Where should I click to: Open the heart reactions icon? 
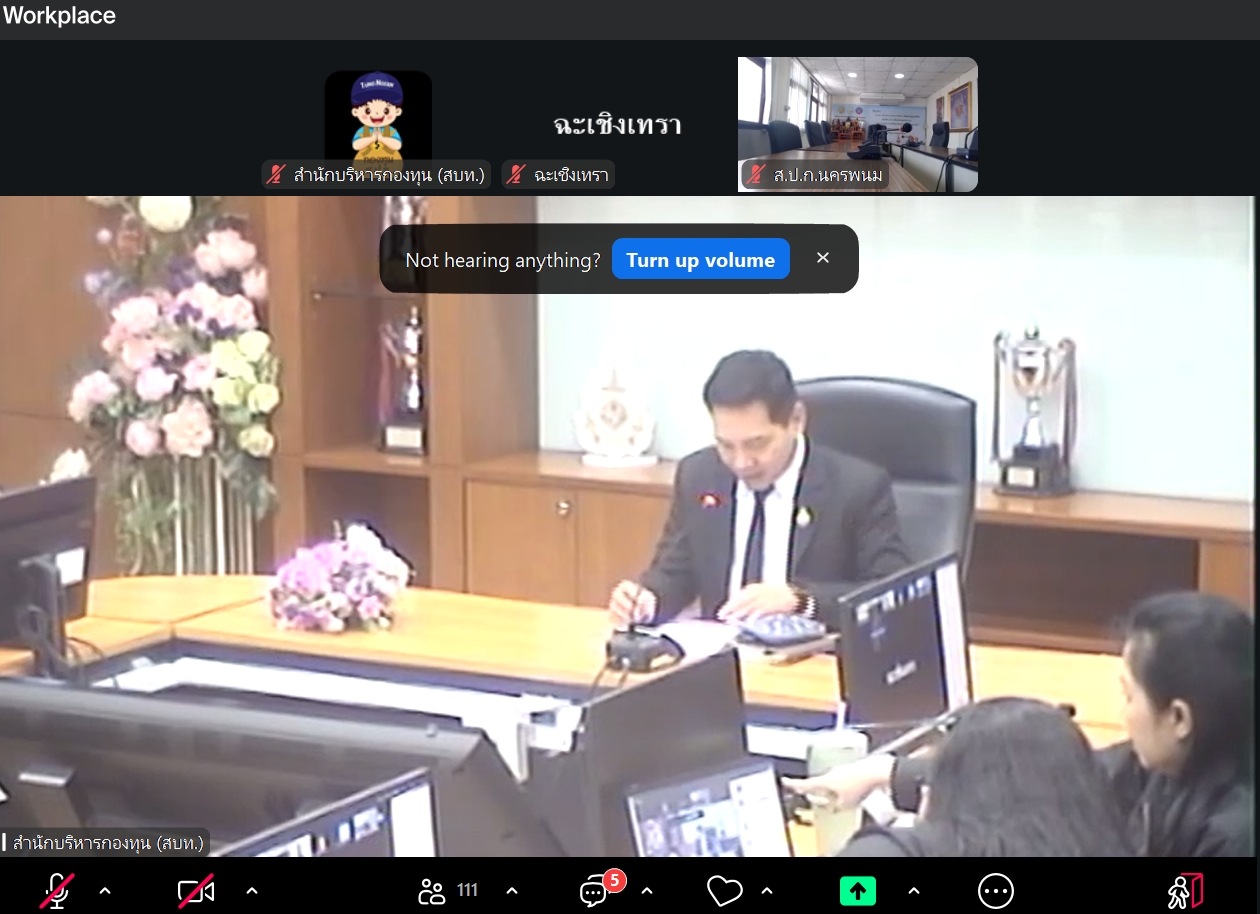point(724,890)
